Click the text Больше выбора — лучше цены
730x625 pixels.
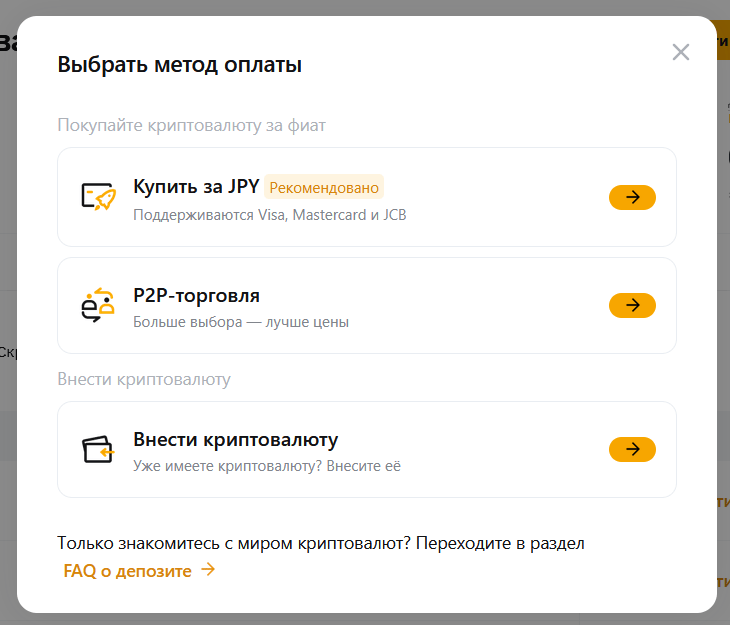pos(241,322)
